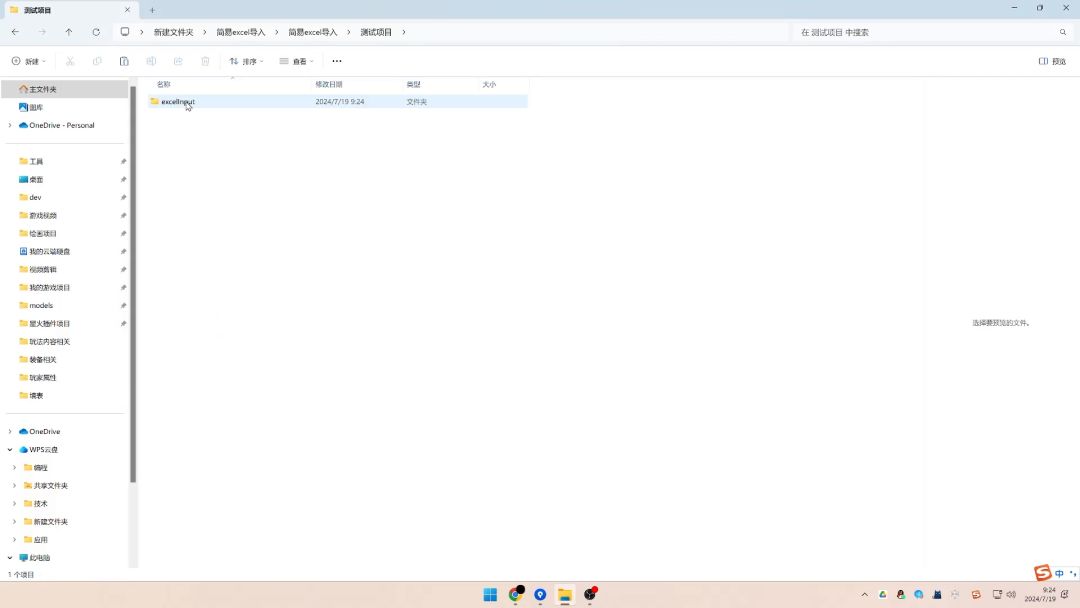Go up one folder level
Viewport: 1080px width, 608px height.
click(69, 32)
